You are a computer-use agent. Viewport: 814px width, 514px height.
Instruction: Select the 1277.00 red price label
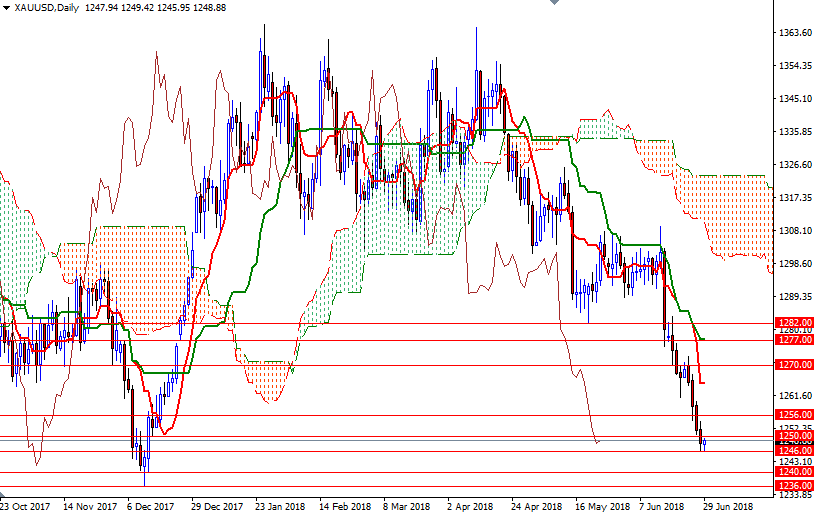794,340
